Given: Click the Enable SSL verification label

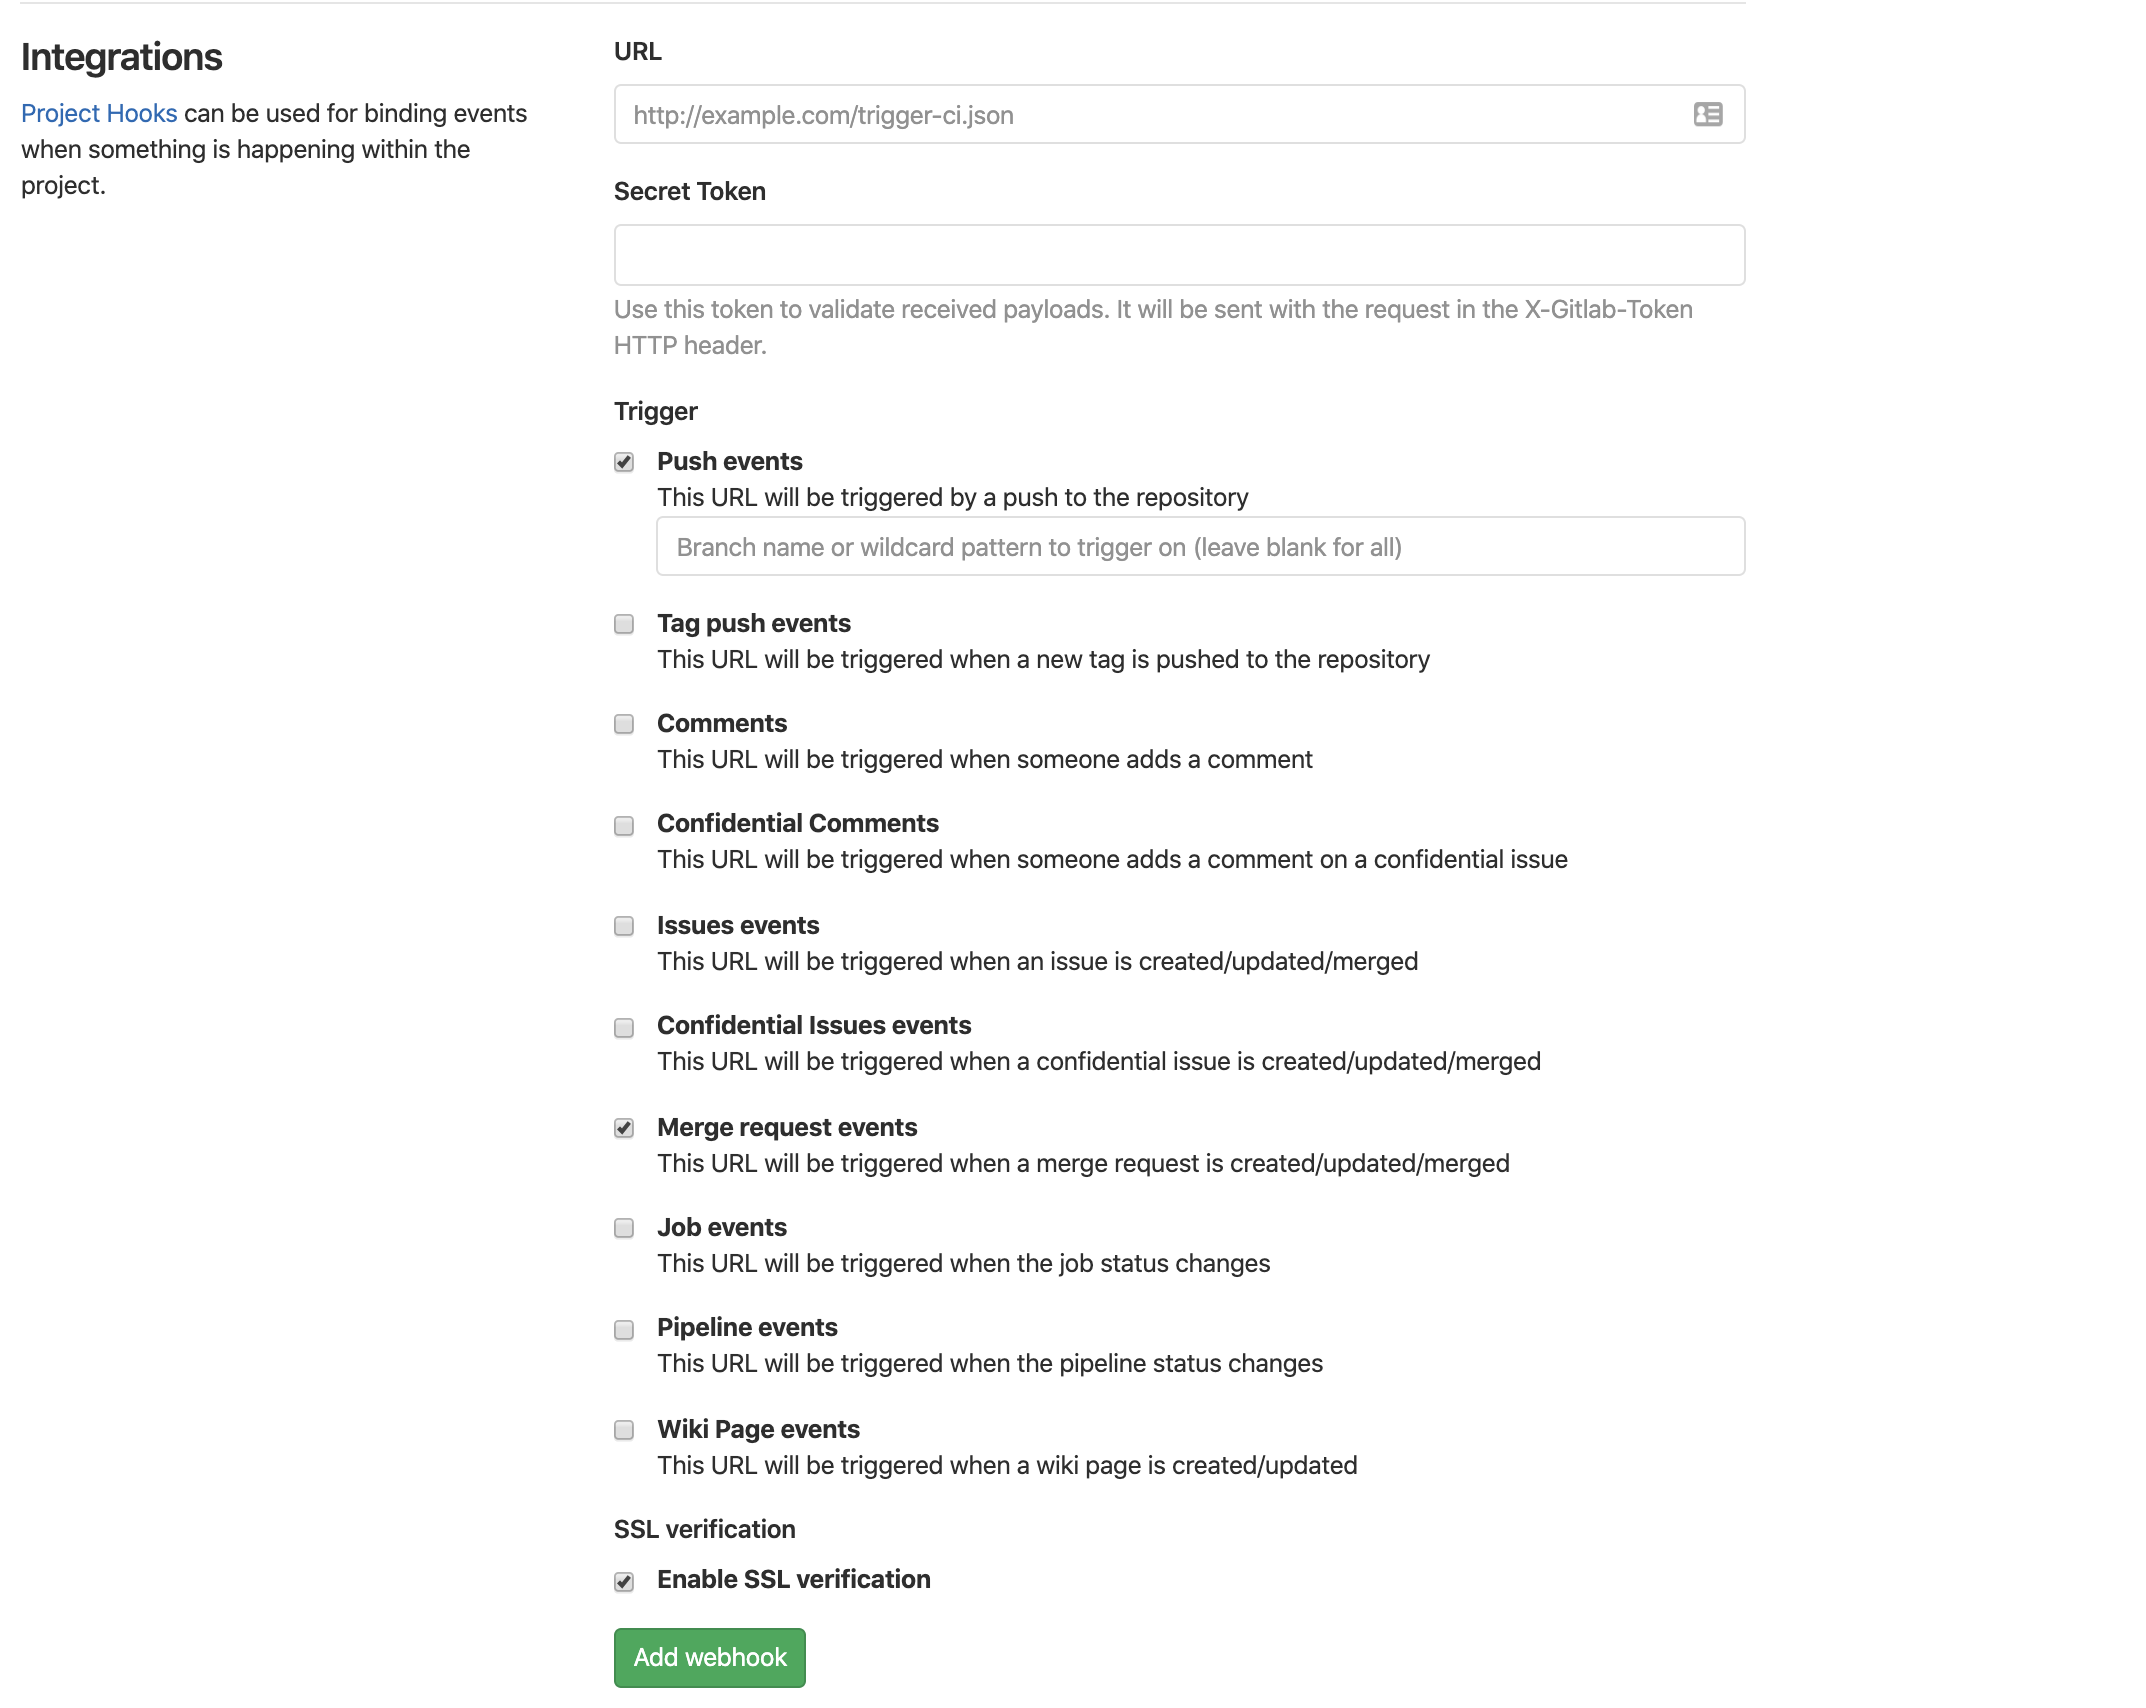Looking at the screenshot, I should point(793,1579).
